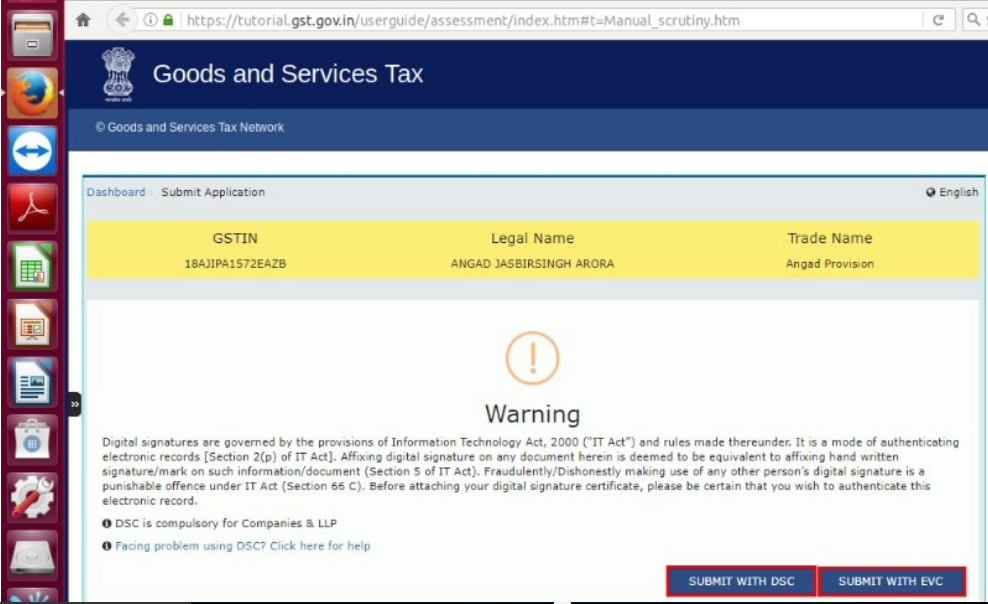Viewport: 988px width, 604px height.
Task: Click SUBMIT WITH DSC button
Action: (741, 581)
